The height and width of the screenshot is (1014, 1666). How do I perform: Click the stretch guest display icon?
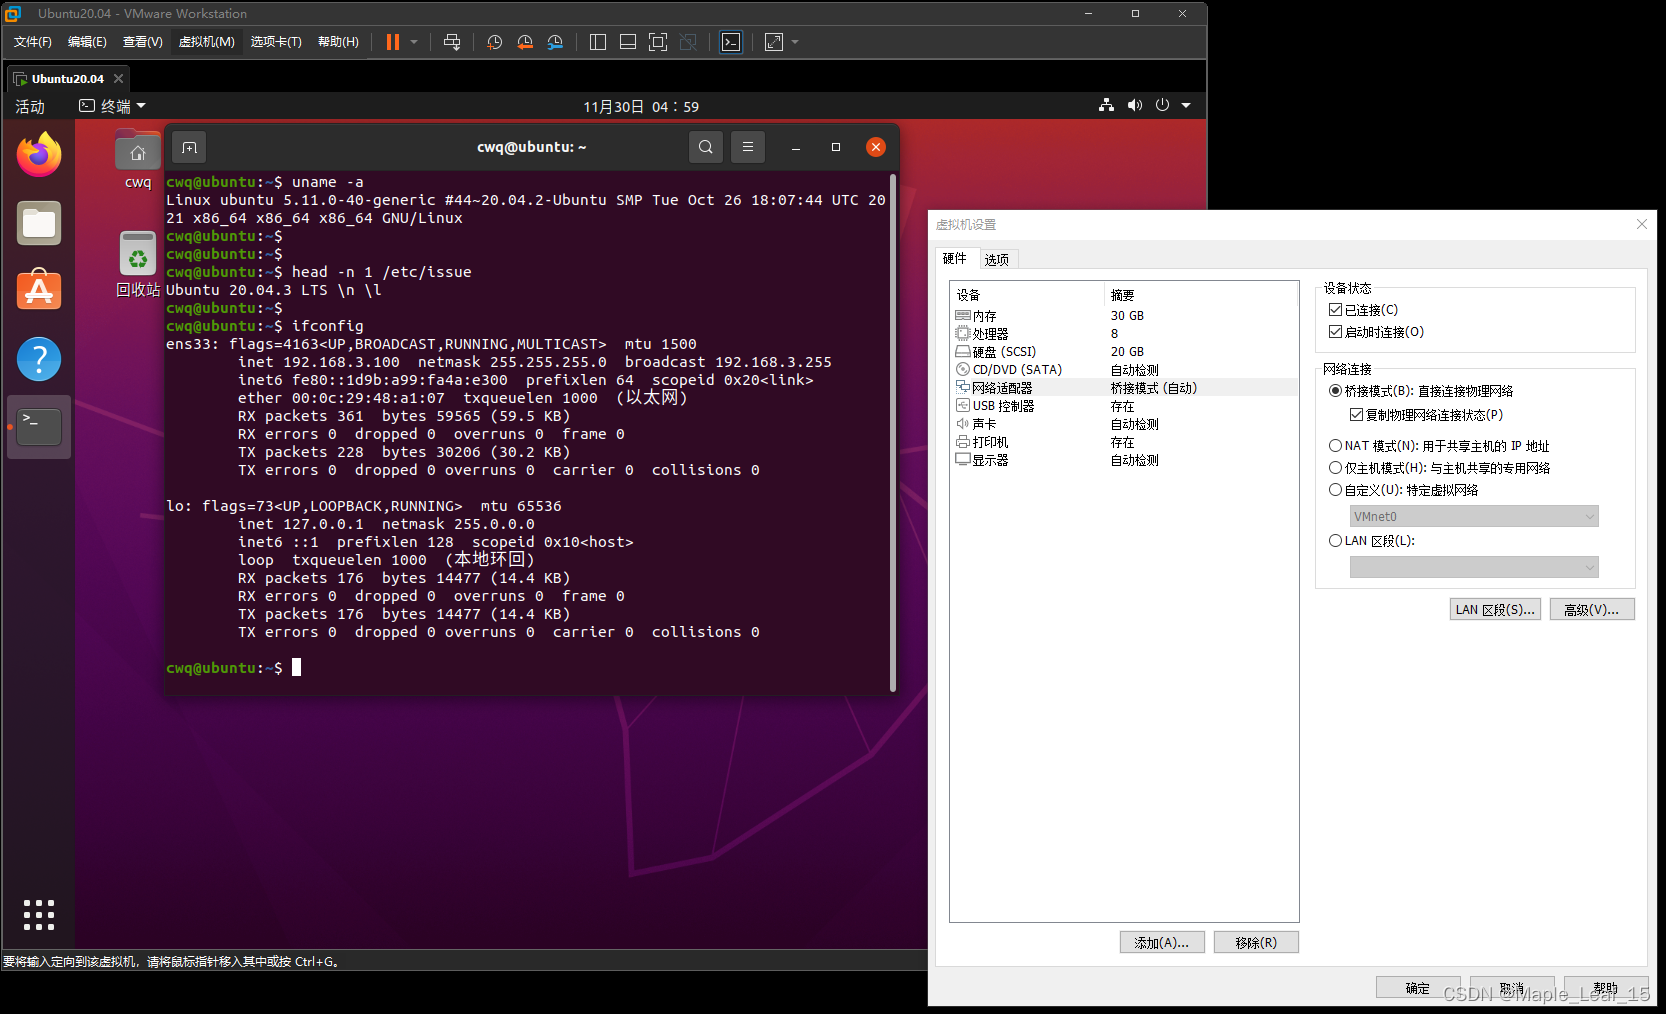click(774, 42)
